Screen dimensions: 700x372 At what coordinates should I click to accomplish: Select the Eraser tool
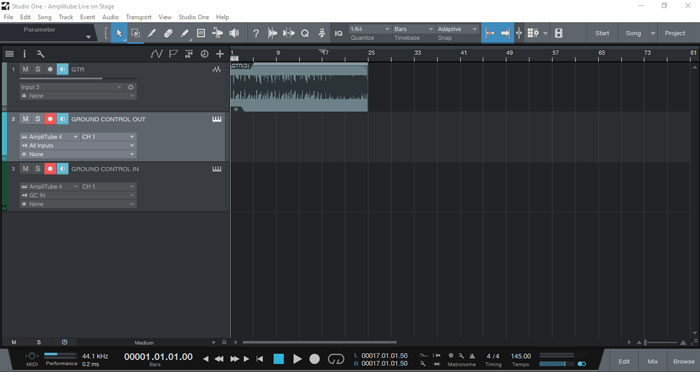point(168,33)
